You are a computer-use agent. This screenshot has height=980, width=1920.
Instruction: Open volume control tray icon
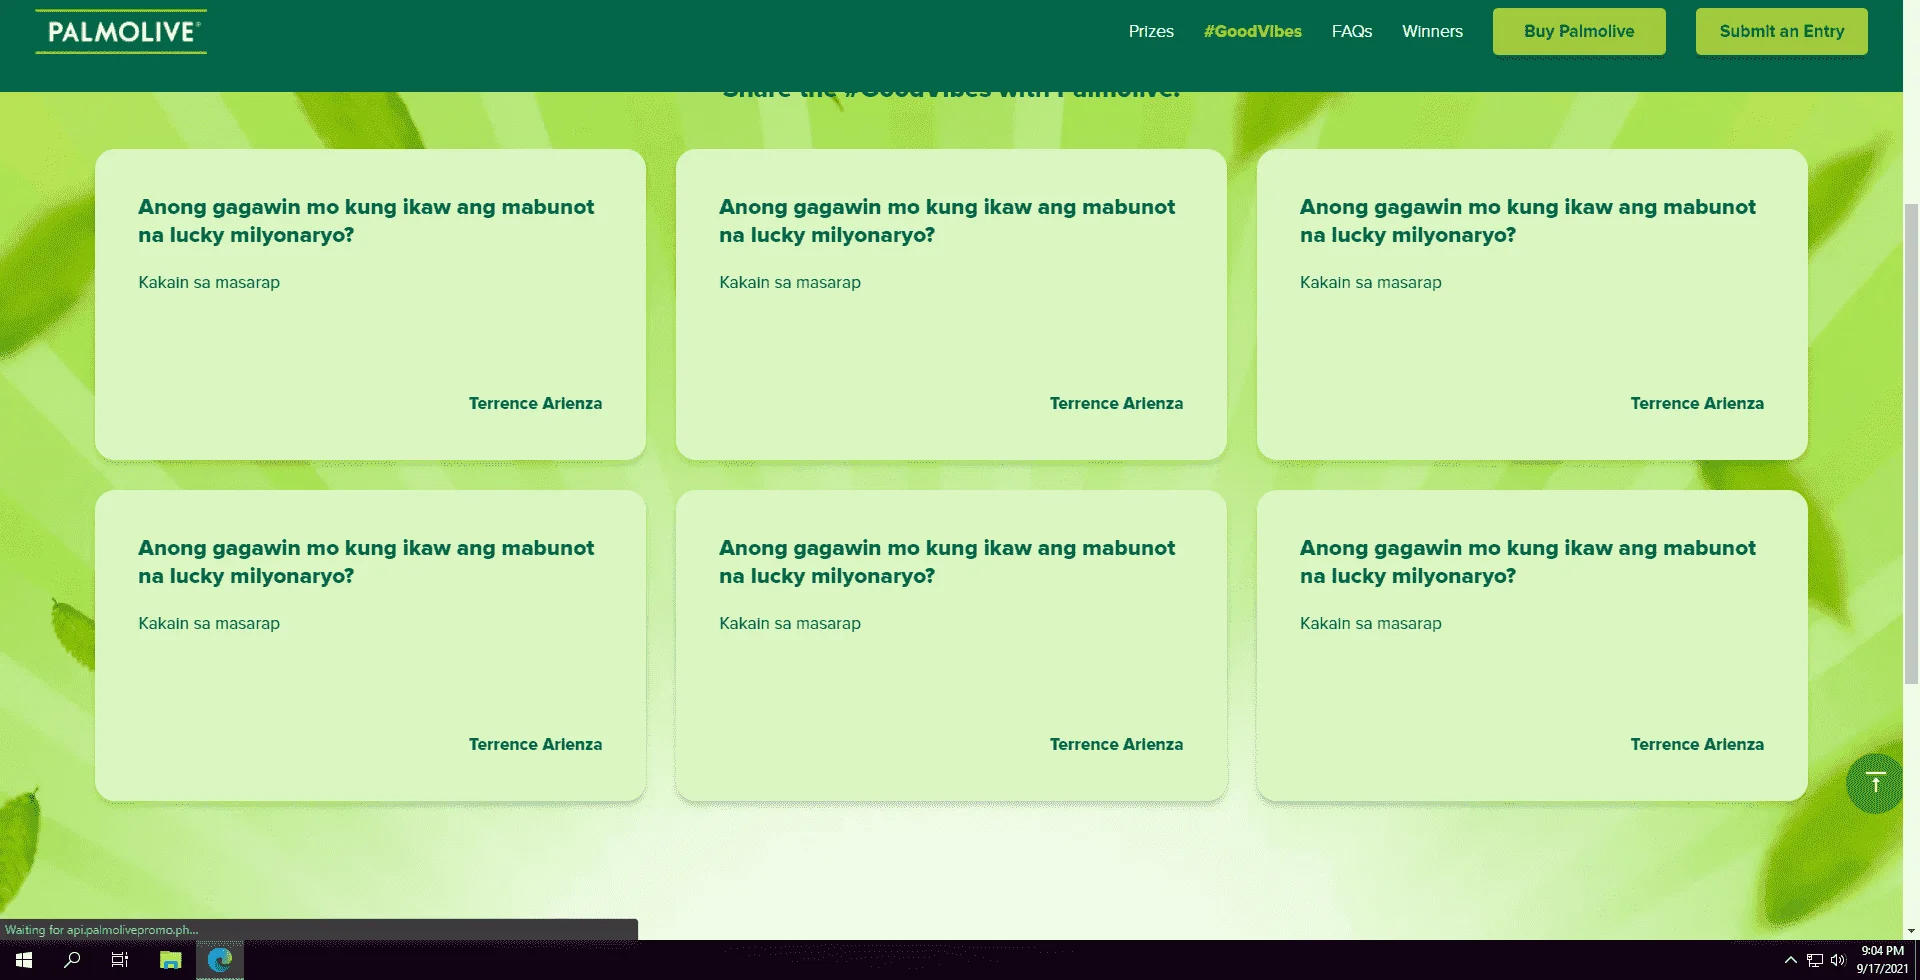point(1837,960)
